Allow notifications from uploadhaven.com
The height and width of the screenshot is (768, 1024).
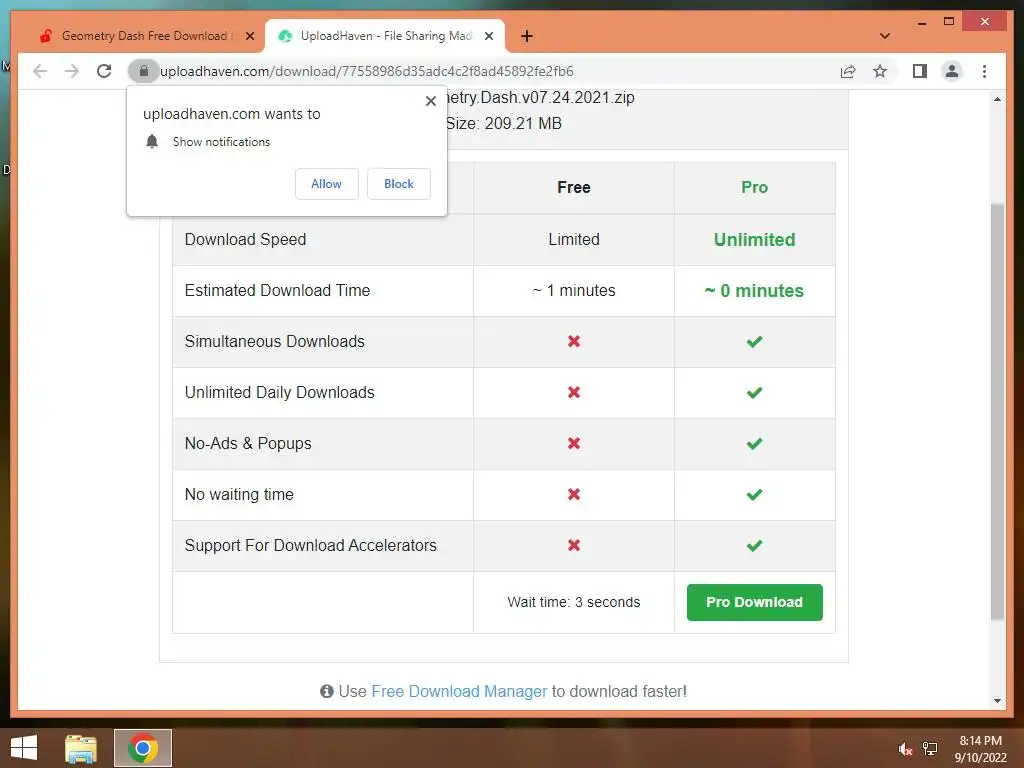point(327,184)
